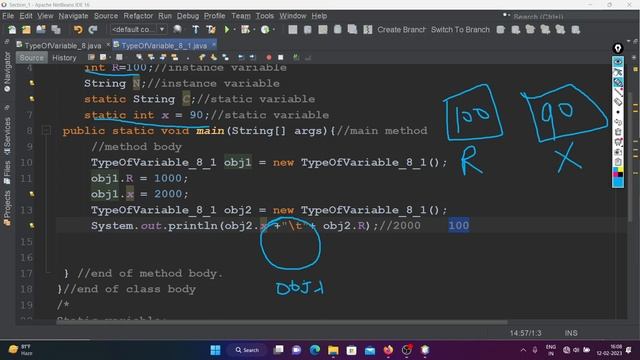640x360 pixels.
Task: Open the File menu
Action: [8, 16]
